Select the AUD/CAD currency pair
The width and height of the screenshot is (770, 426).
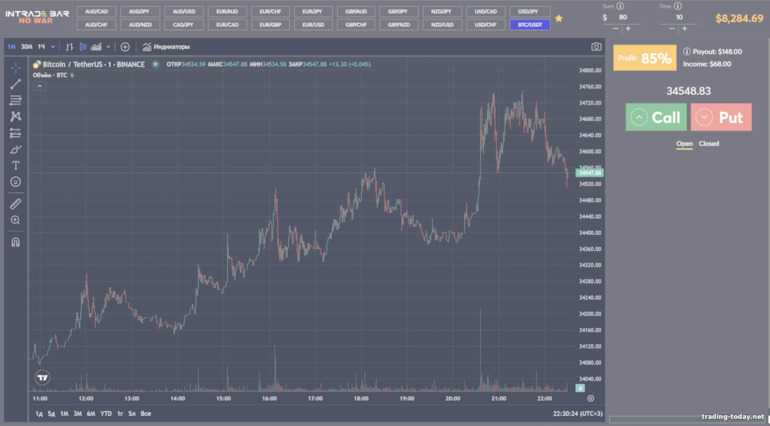click(97, 11)
